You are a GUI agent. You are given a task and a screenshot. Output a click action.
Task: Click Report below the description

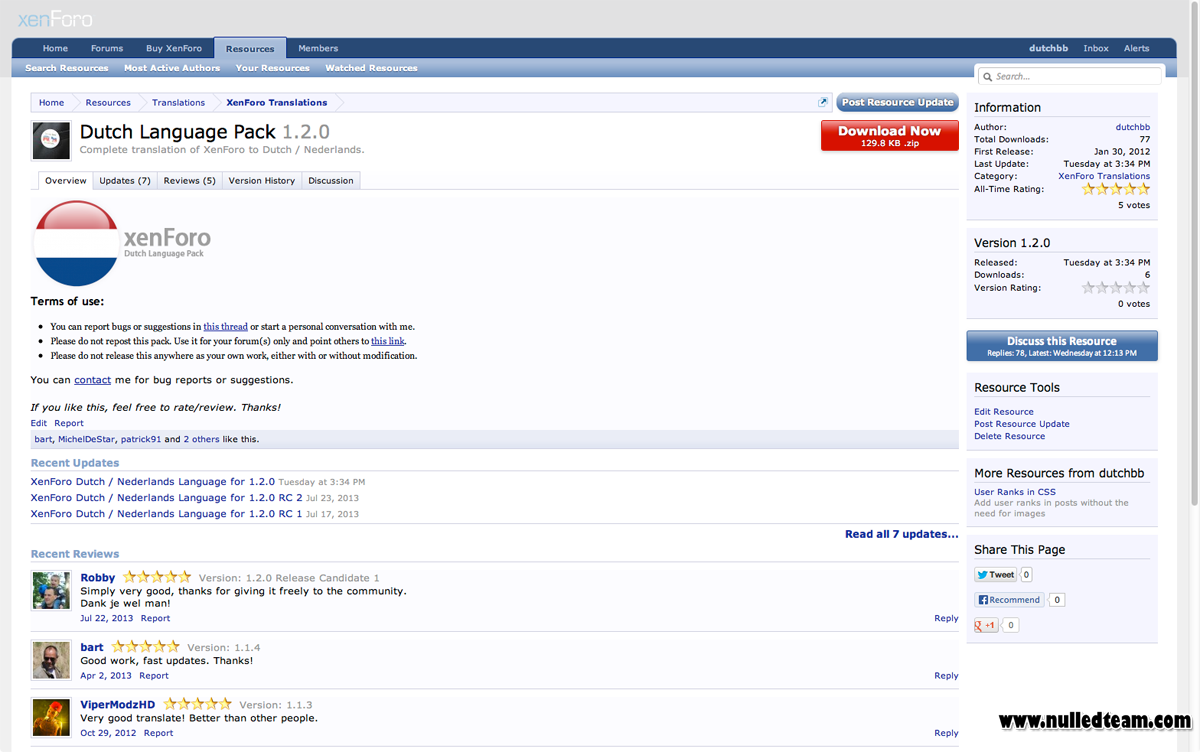(x=69, y=423)
